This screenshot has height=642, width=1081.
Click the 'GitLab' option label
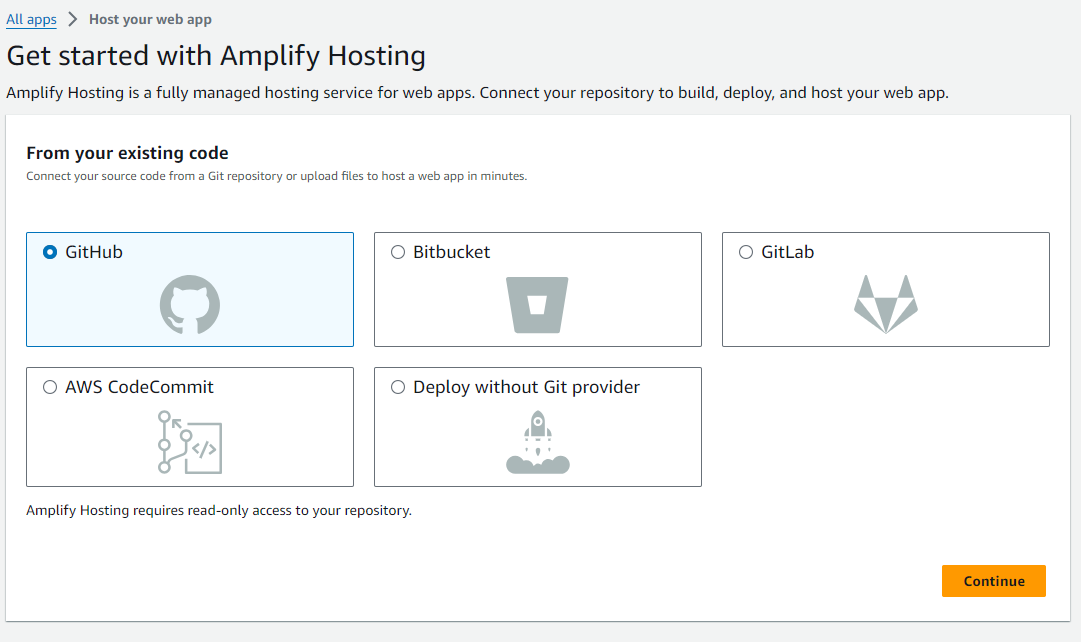tap(787, 252)
